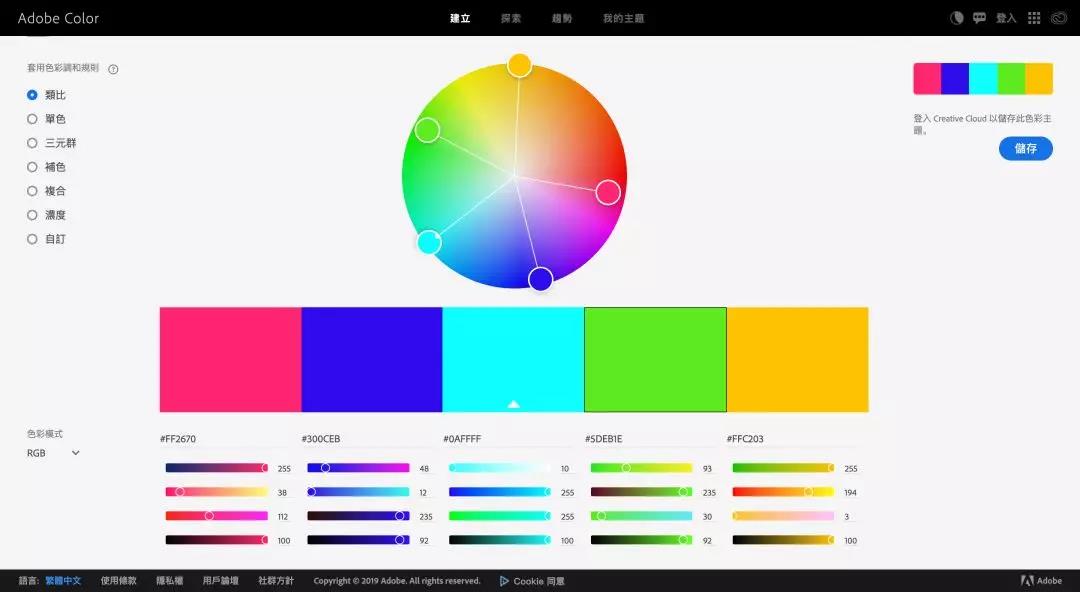Screen dimensions: 1080x592
Task: Click the 儲存 save button
Action: pyautogui.click(x=1026, y=148)
